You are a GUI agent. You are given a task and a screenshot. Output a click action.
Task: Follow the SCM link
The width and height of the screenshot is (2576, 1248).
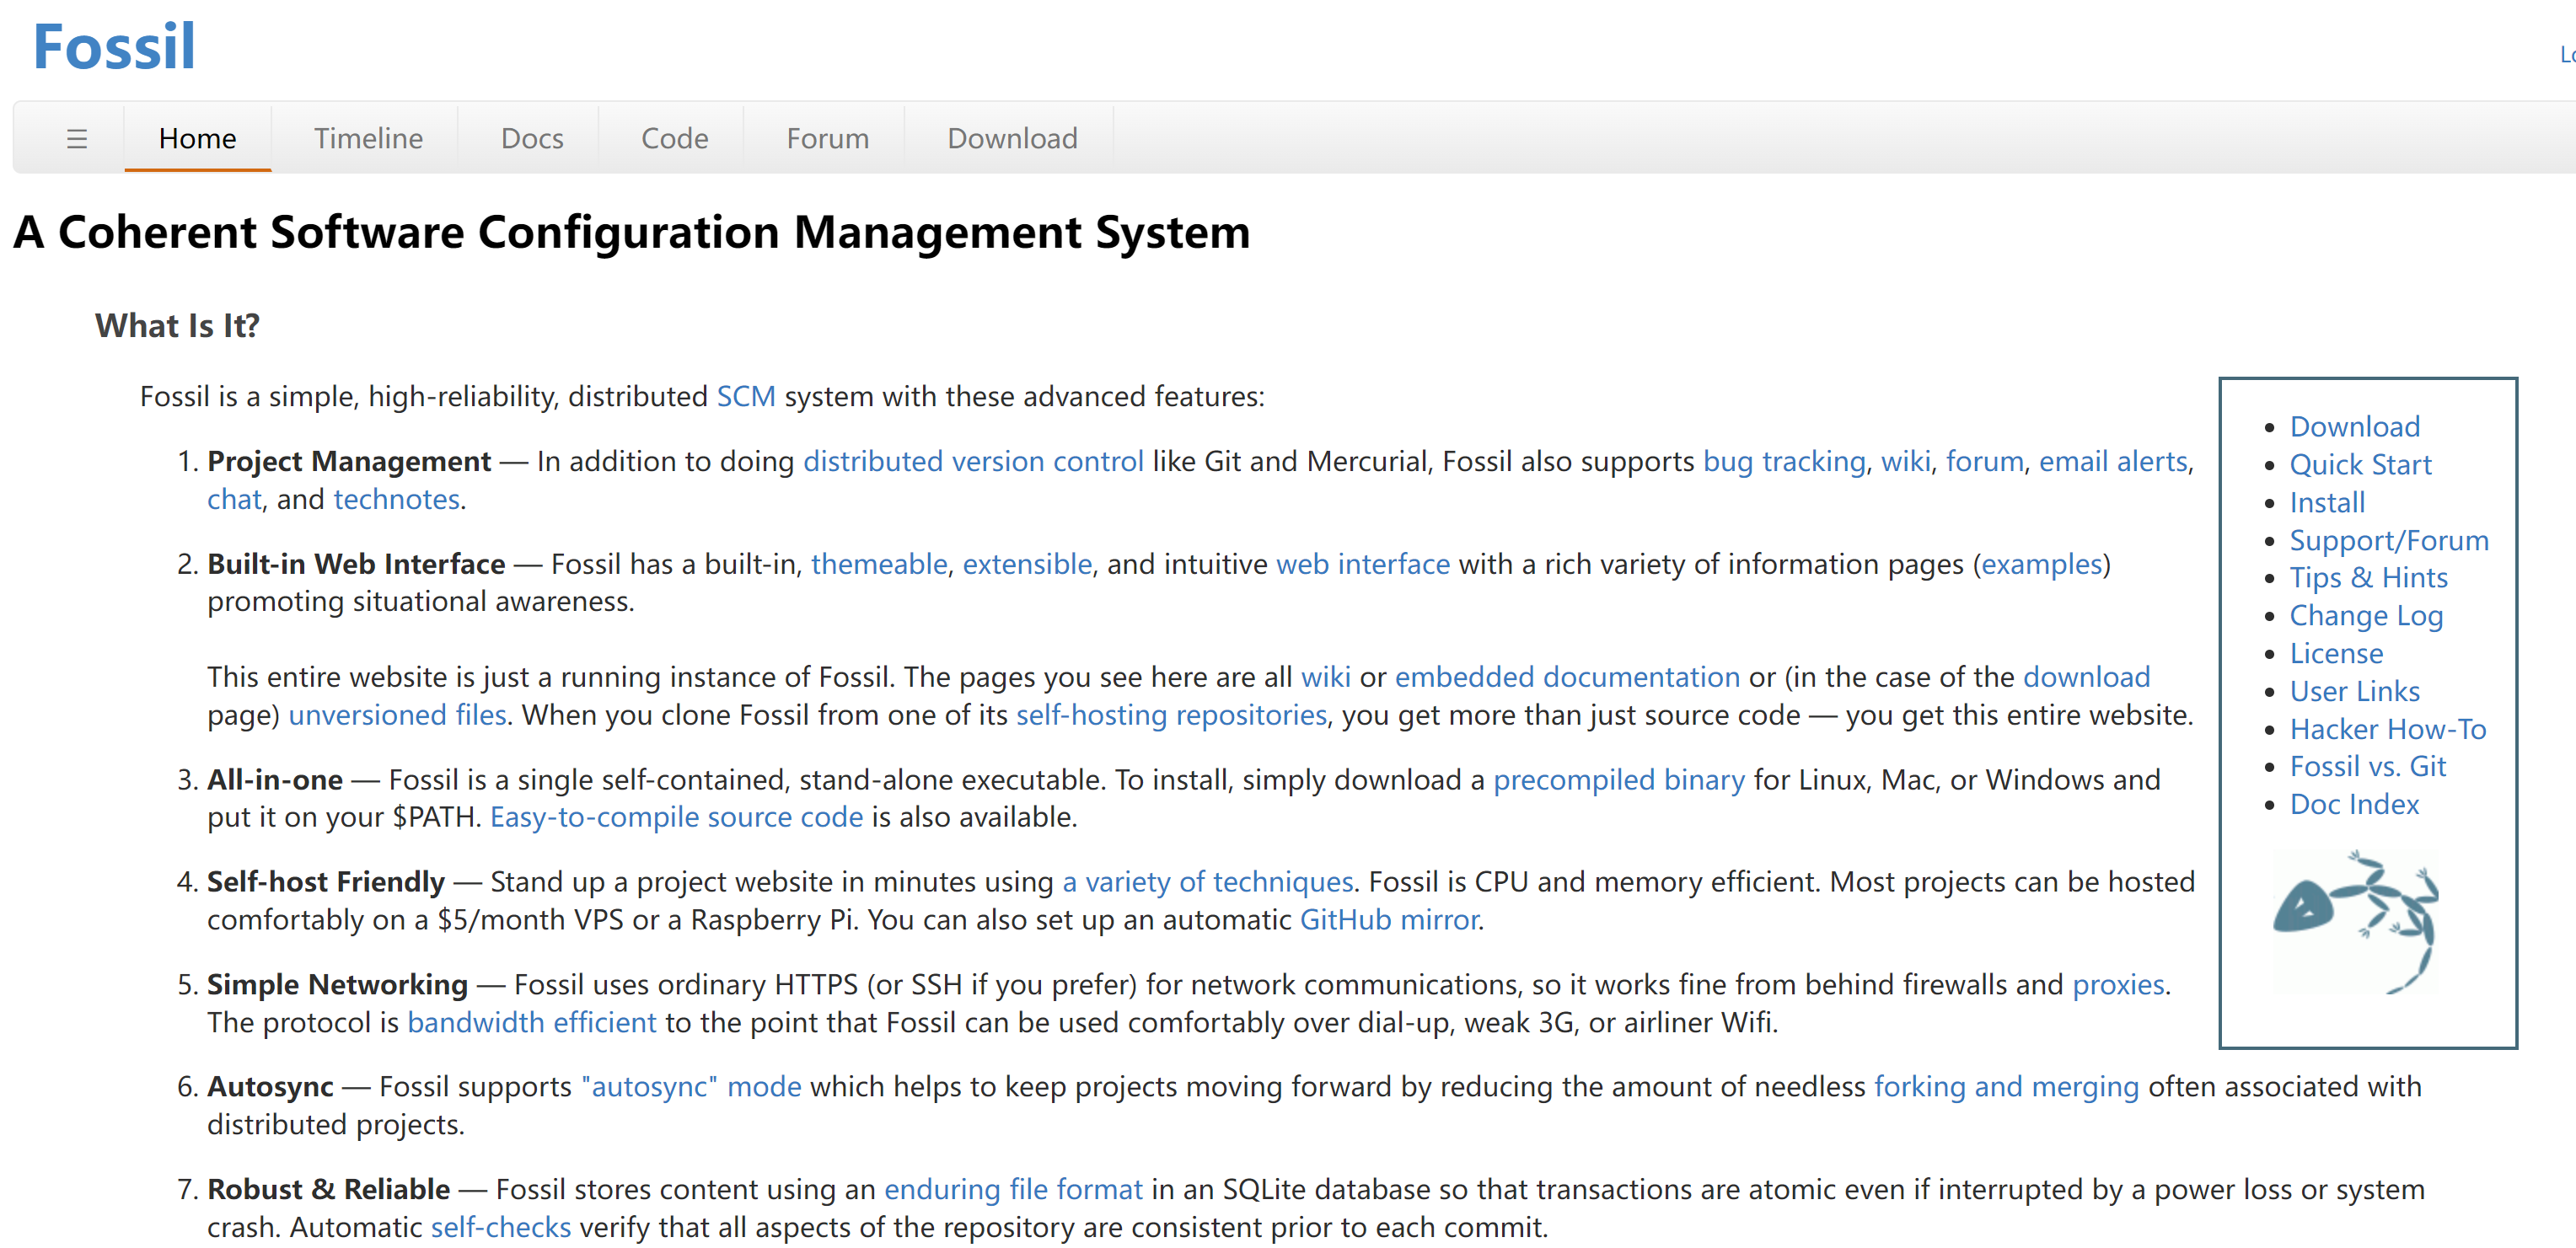(746, 396)
